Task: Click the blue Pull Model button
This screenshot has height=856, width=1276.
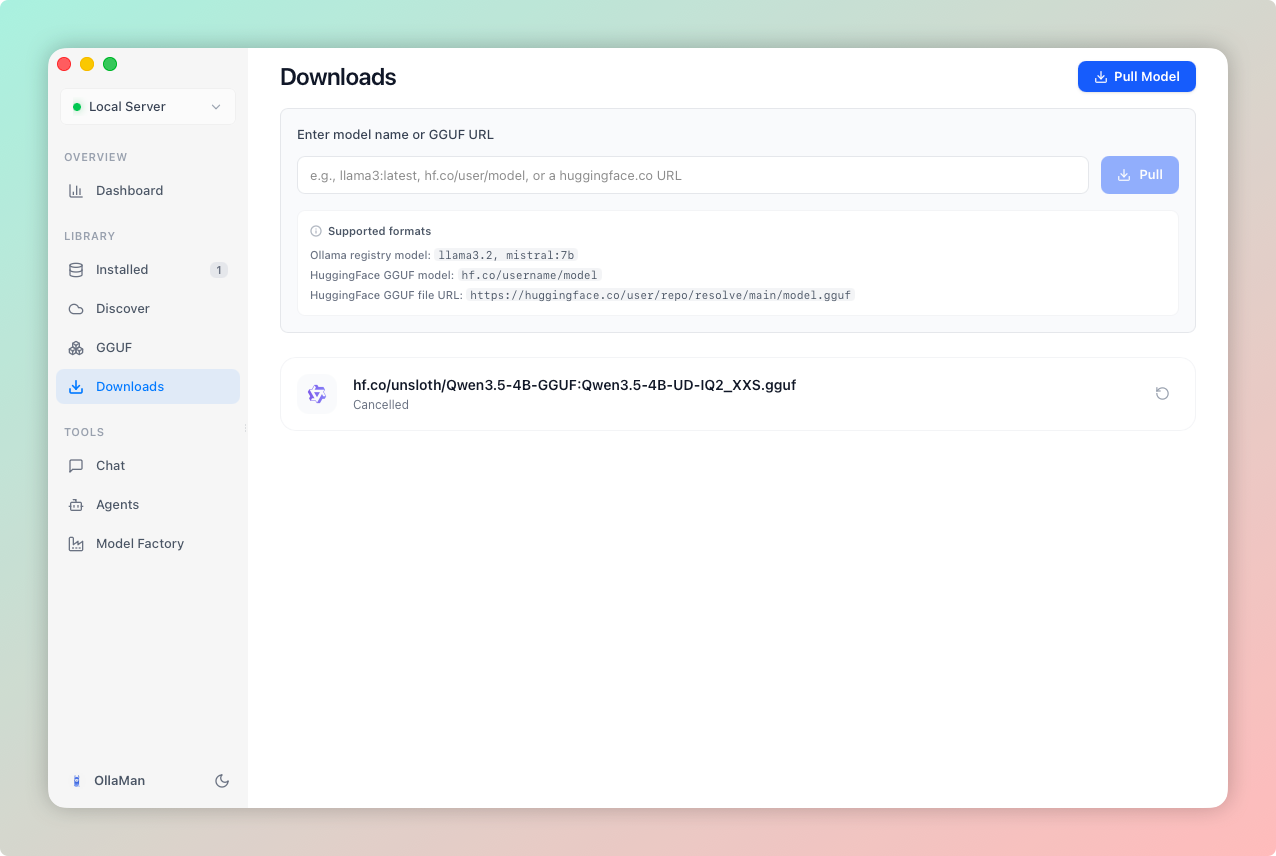Action: (x=1137, y=77)
